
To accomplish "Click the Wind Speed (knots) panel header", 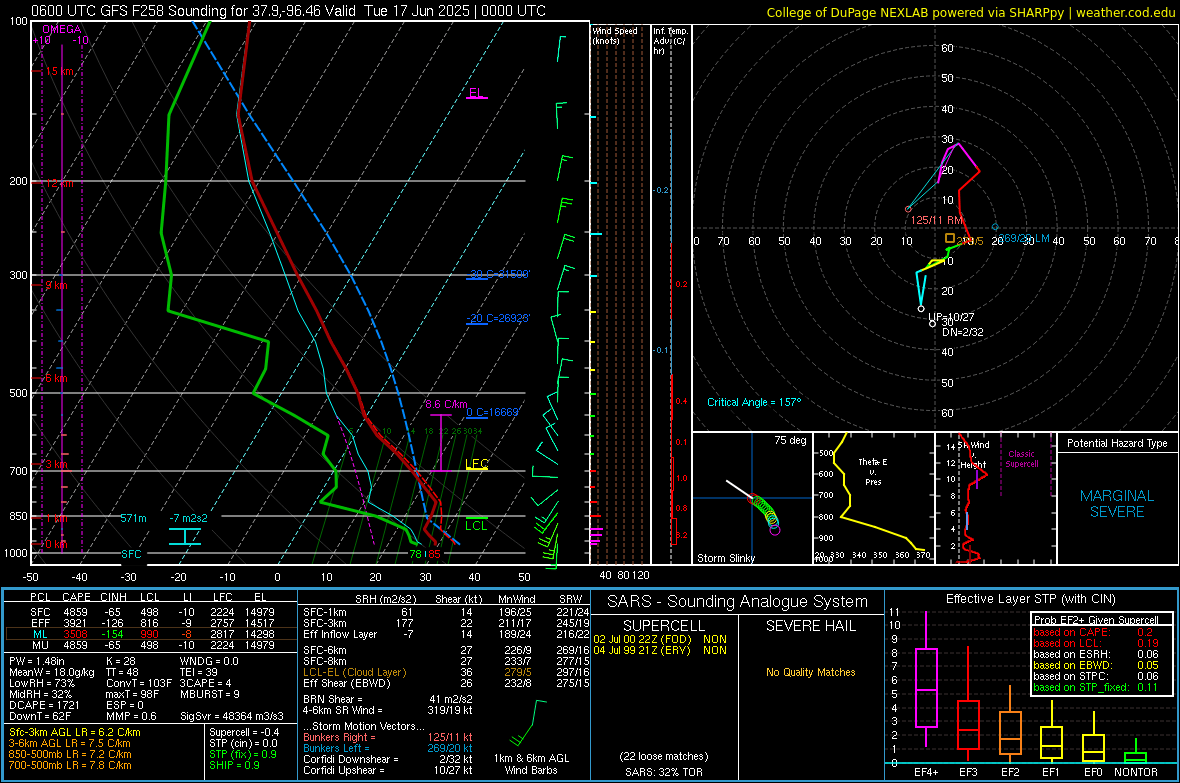I will click(615, 35).
